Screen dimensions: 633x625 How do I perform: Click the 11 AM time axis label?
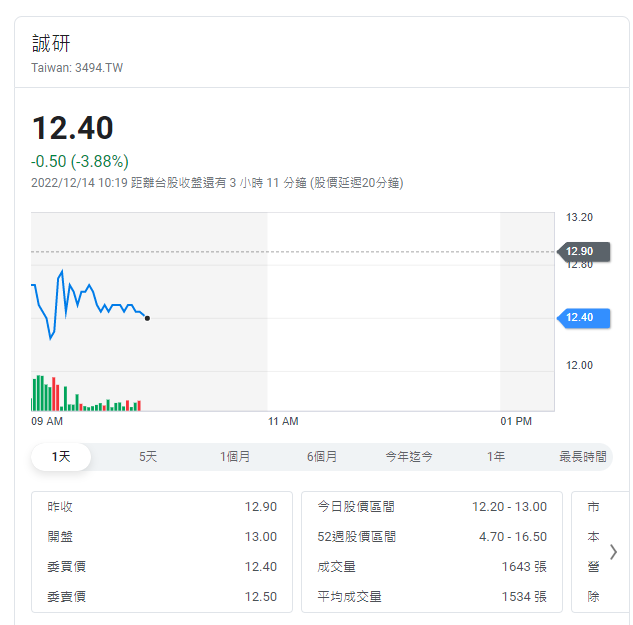pos(283,422)
